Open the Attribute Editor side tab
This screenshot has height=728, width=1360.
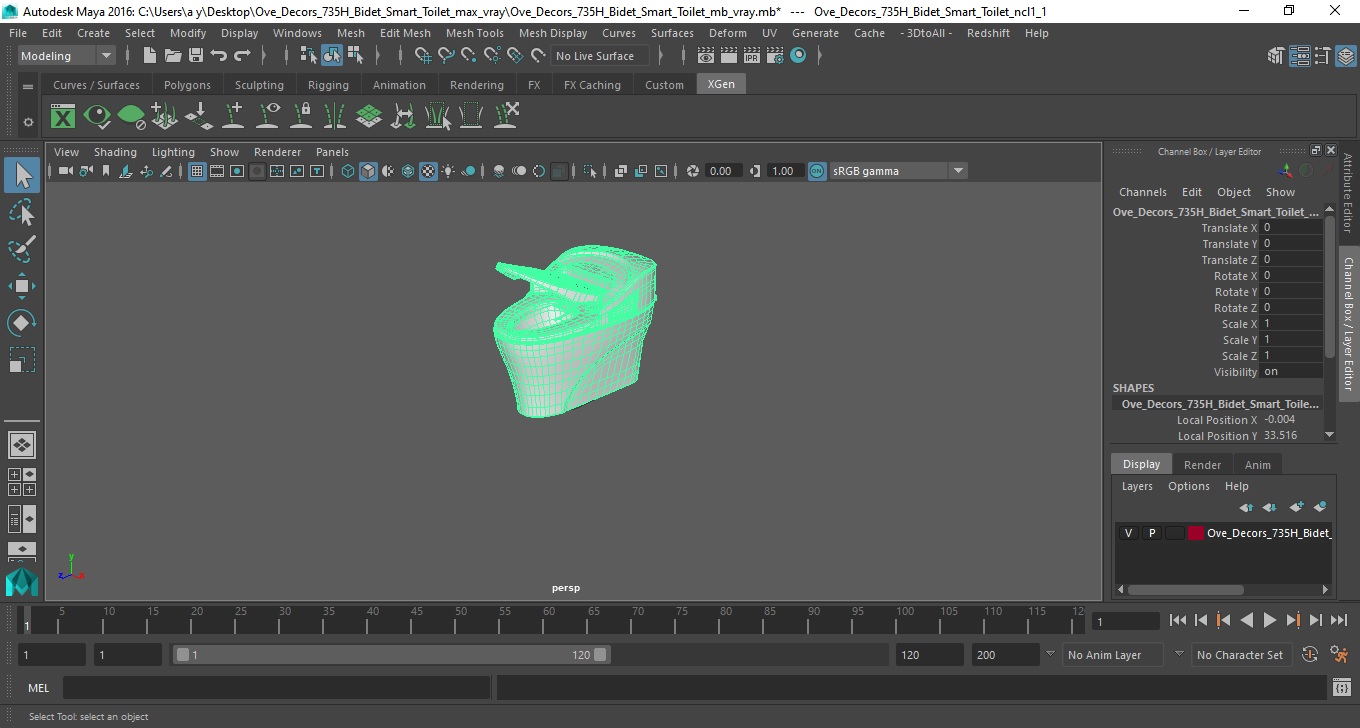click(x=1348, y=192)
